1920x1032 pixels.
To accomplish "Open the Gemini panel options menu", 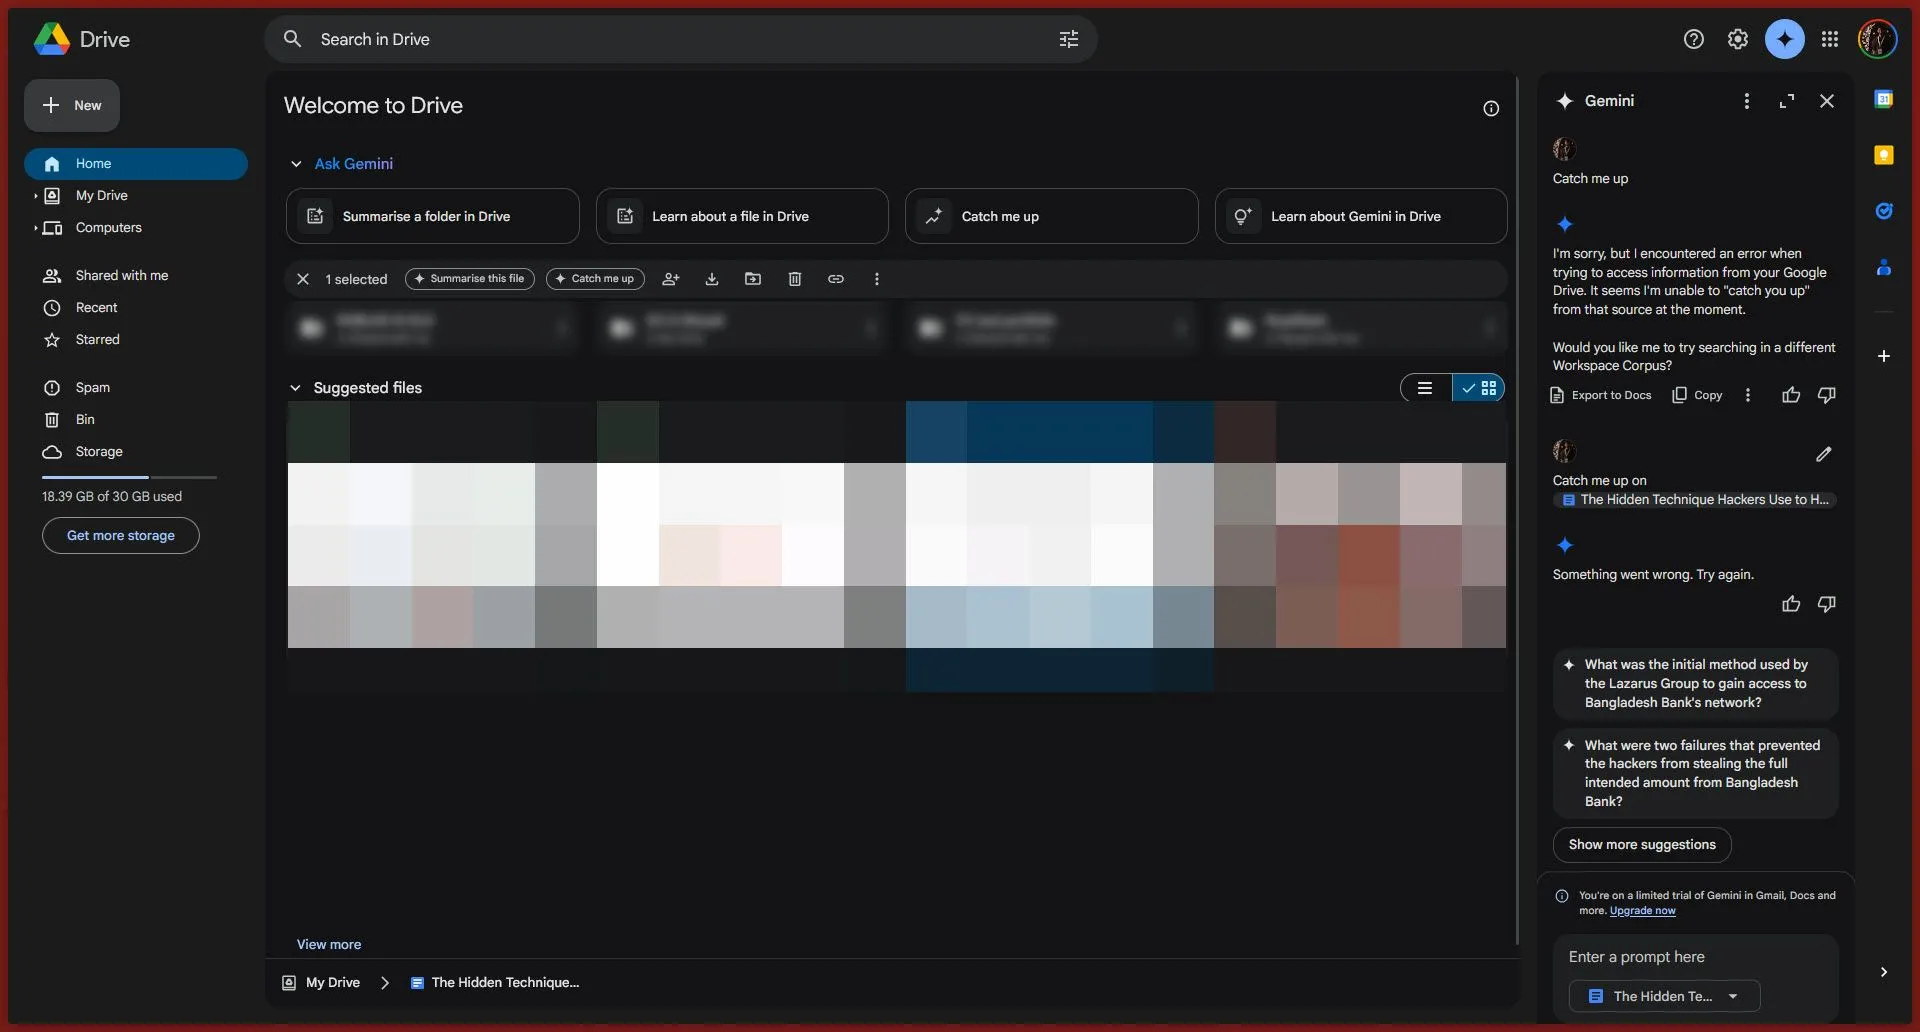I will [x=1746, y=101].
